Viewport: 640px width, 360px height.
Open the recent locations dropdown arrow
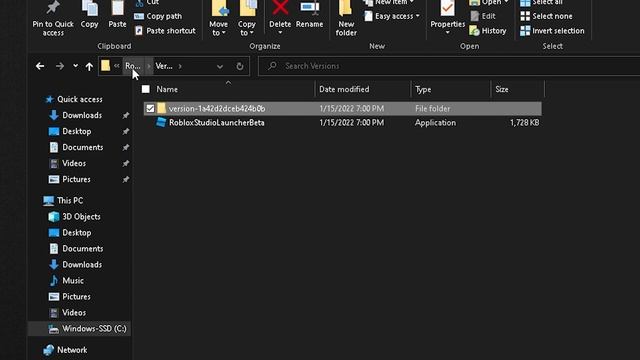(x=76, y=66)
